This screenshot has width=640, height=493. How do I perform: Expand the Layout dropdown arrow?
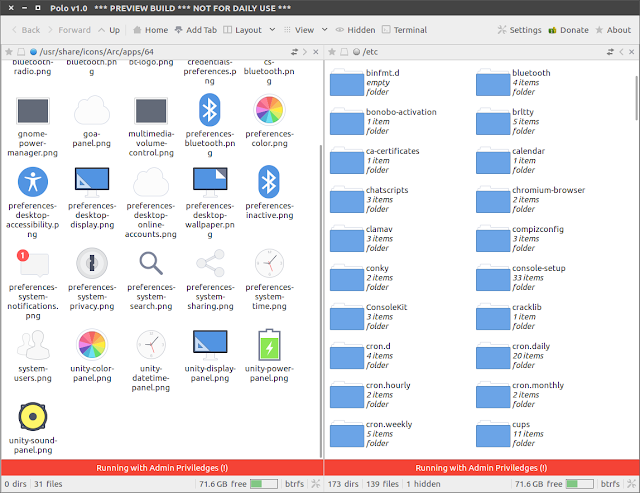tap(272, 30)
